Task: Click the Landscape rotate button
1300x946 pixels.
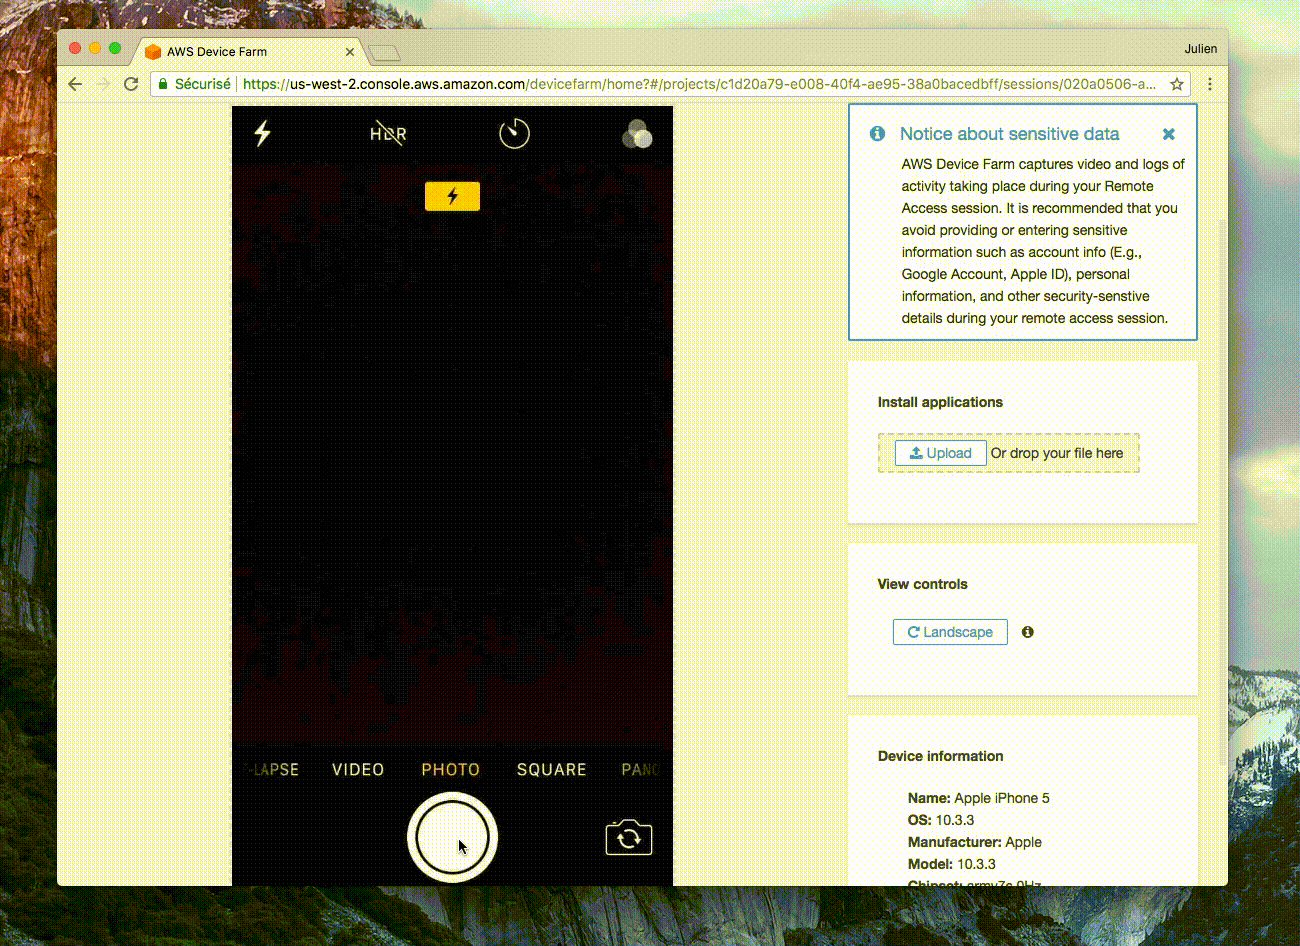Action: 950,632
